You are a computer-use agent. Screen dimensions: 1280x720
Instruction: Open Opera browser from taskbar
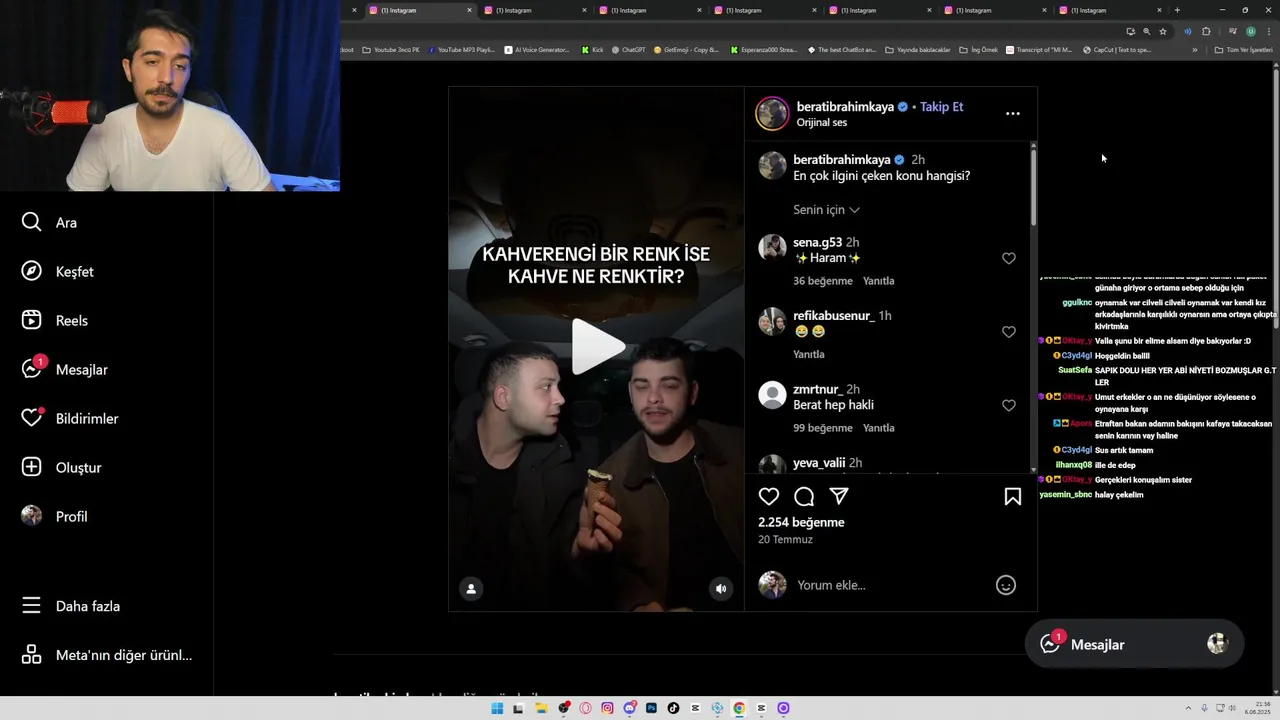coord(585,708)
